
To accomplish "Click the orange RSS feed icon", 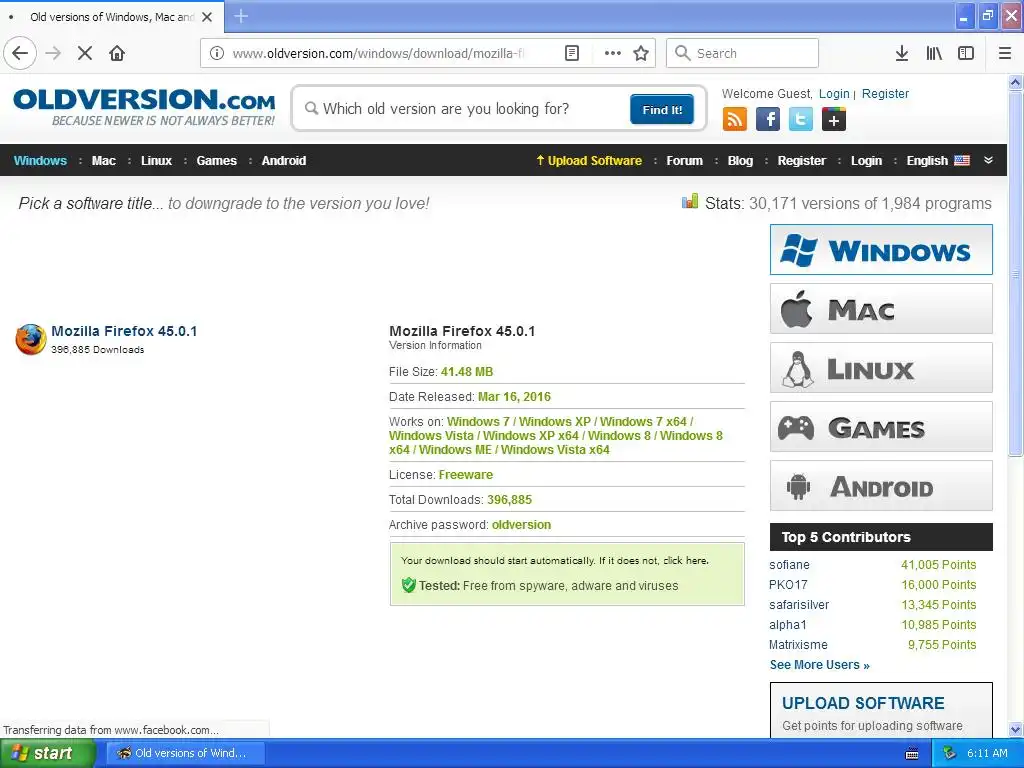I will [735, 120].
